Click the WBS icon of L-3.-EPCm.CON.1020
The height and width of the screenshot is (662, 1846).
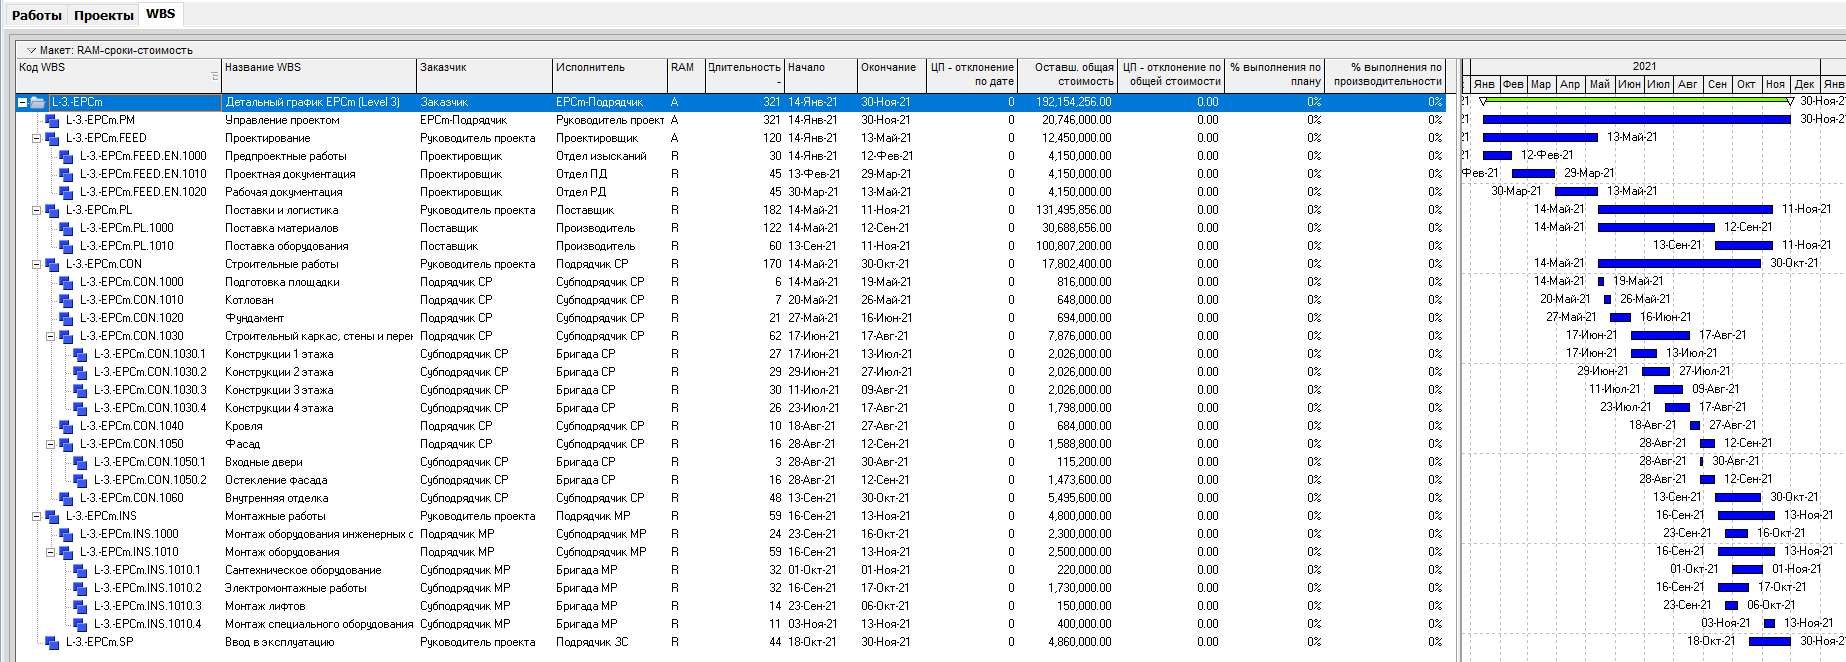(x=66, y=318)
